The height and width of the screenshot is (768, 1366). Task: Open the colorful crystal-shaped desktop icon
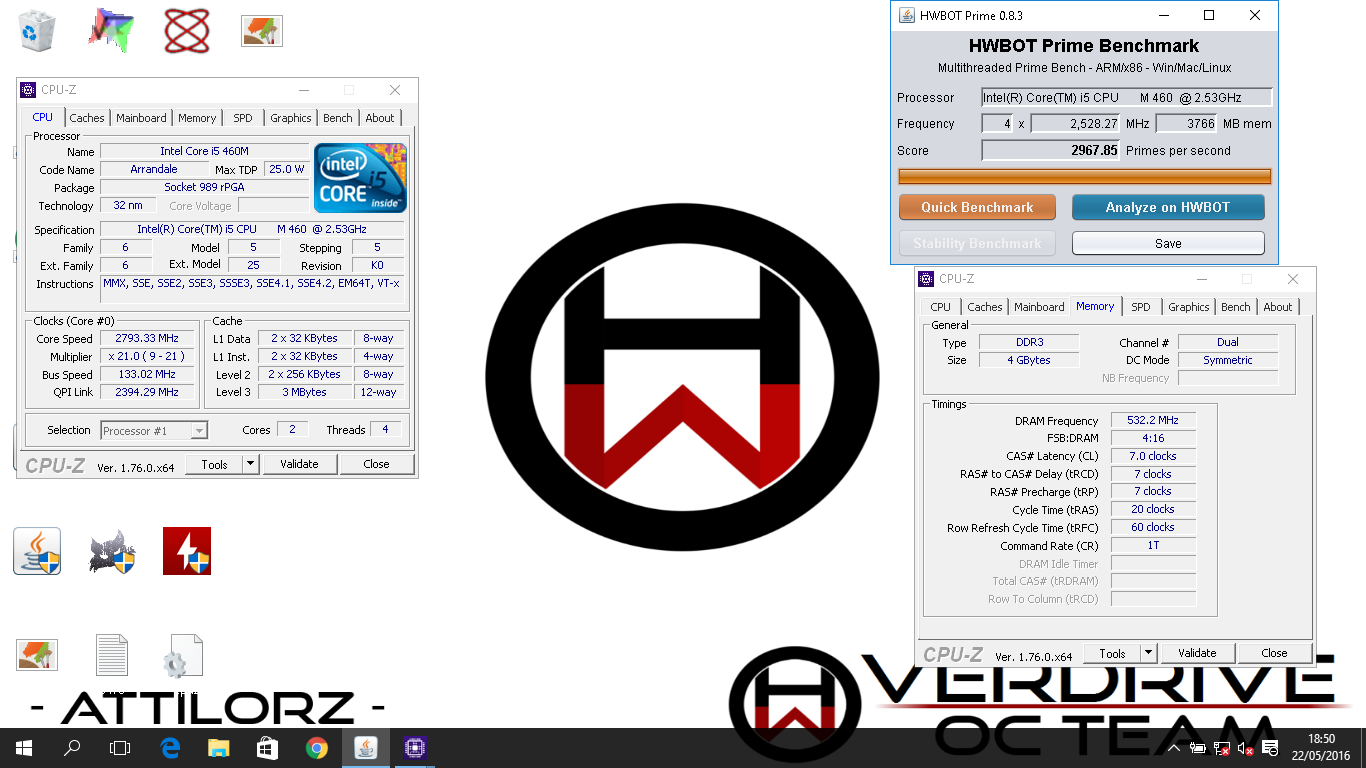click(111, 31)
